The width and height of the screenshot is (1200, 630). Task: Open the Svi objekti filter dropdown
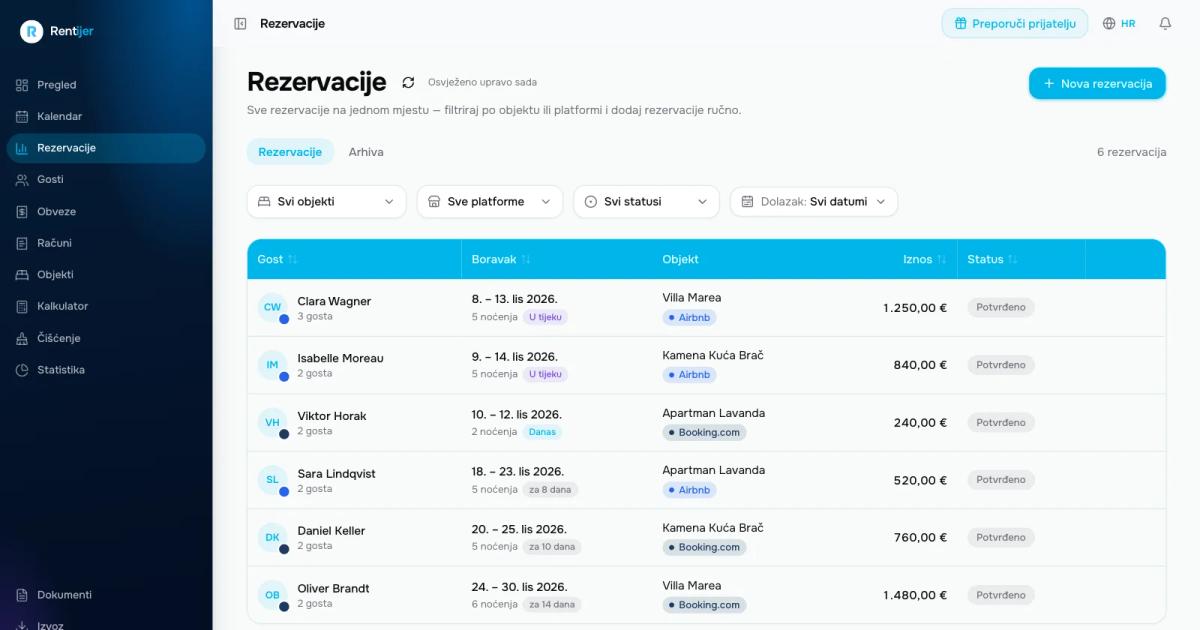click(x=327, y=201)
